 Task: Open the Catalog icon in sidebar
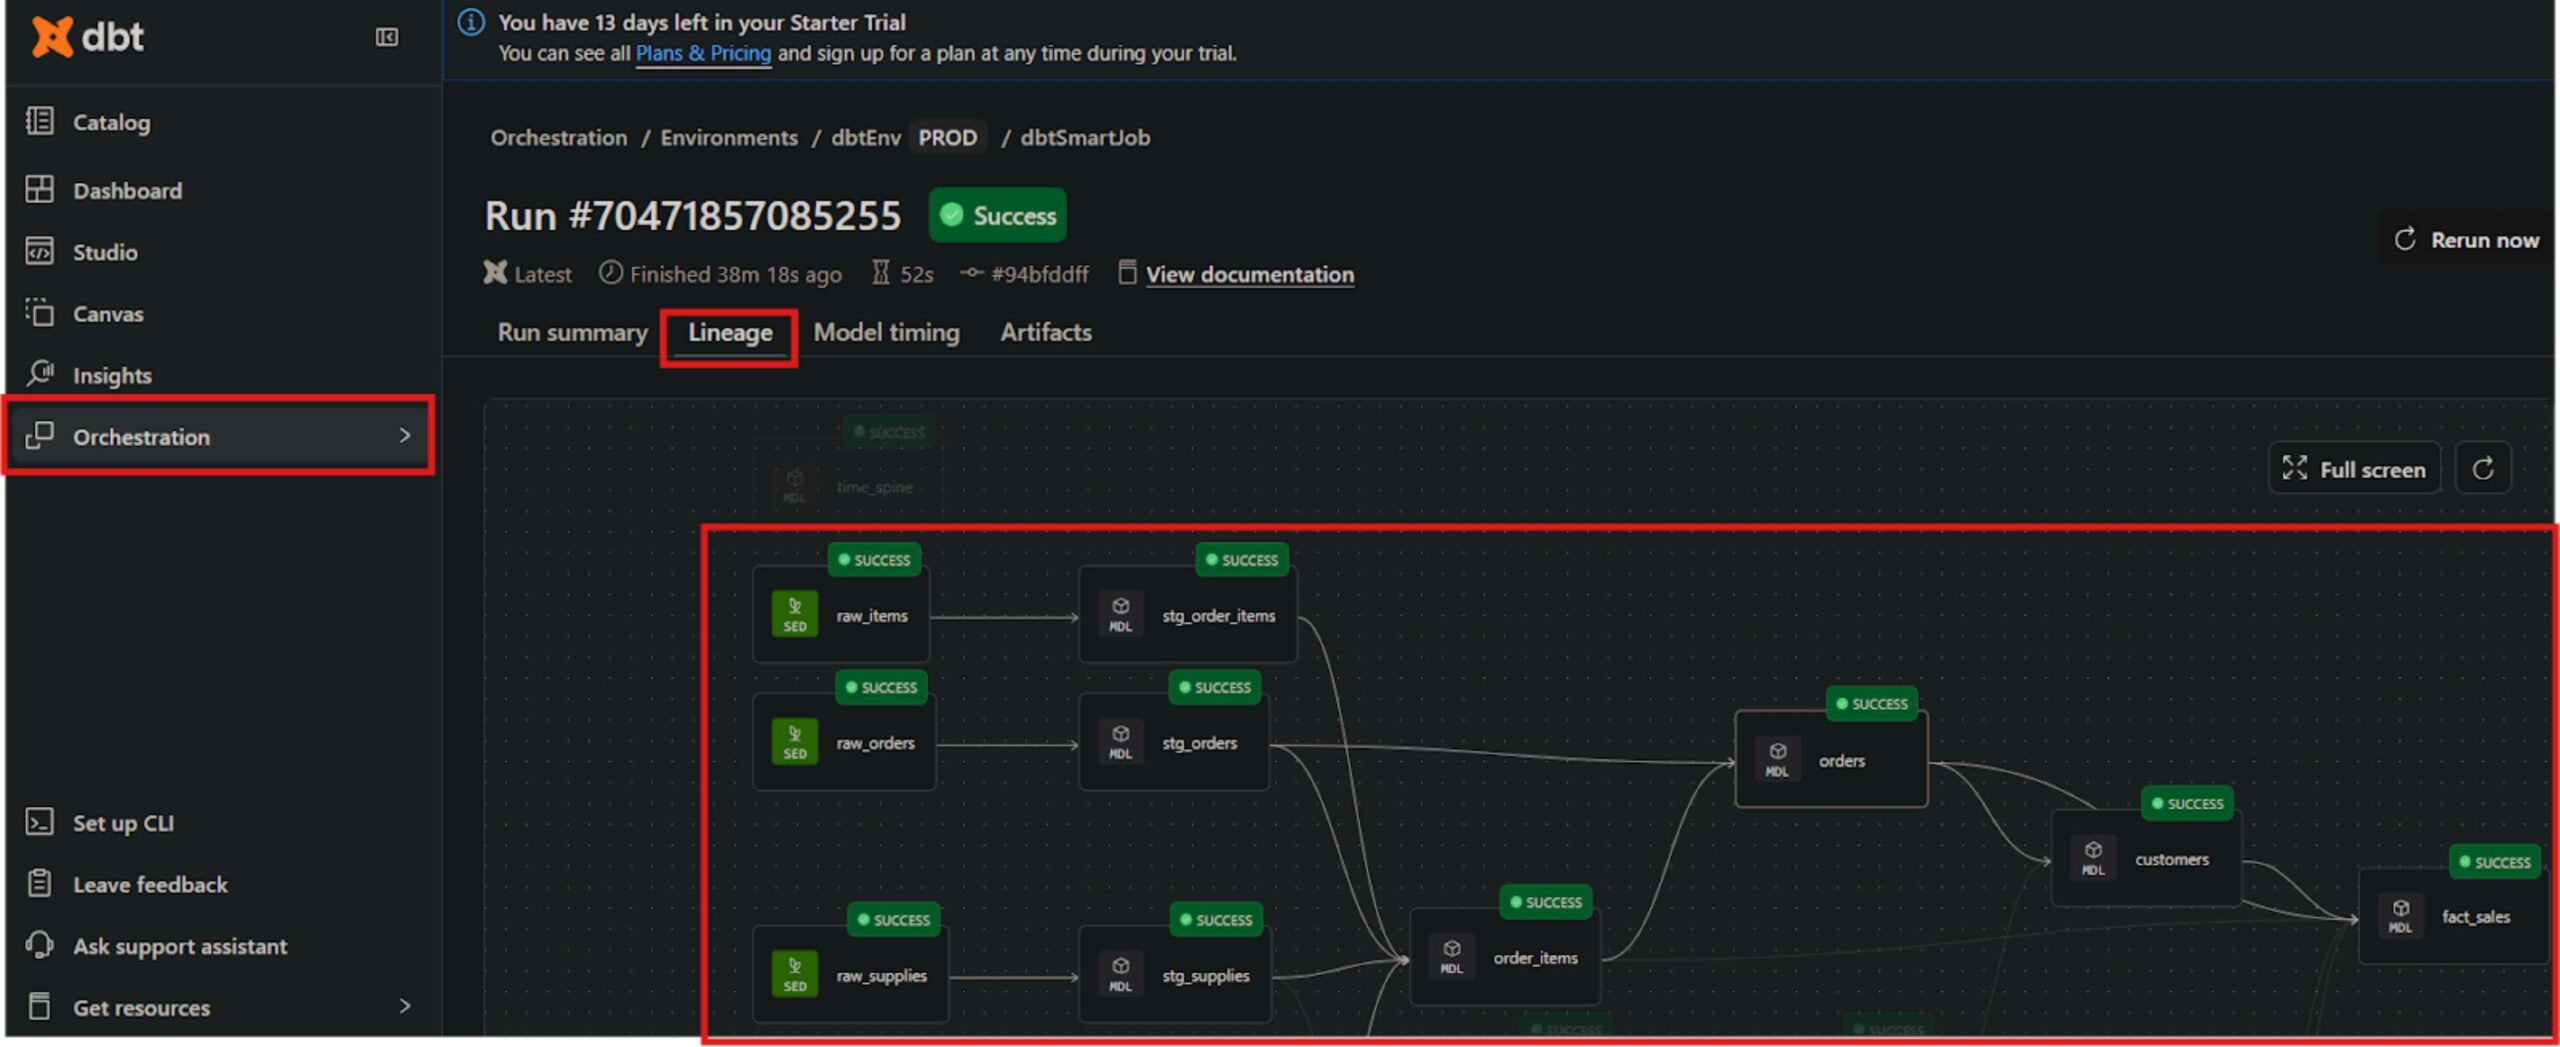(x=40, y=122)
